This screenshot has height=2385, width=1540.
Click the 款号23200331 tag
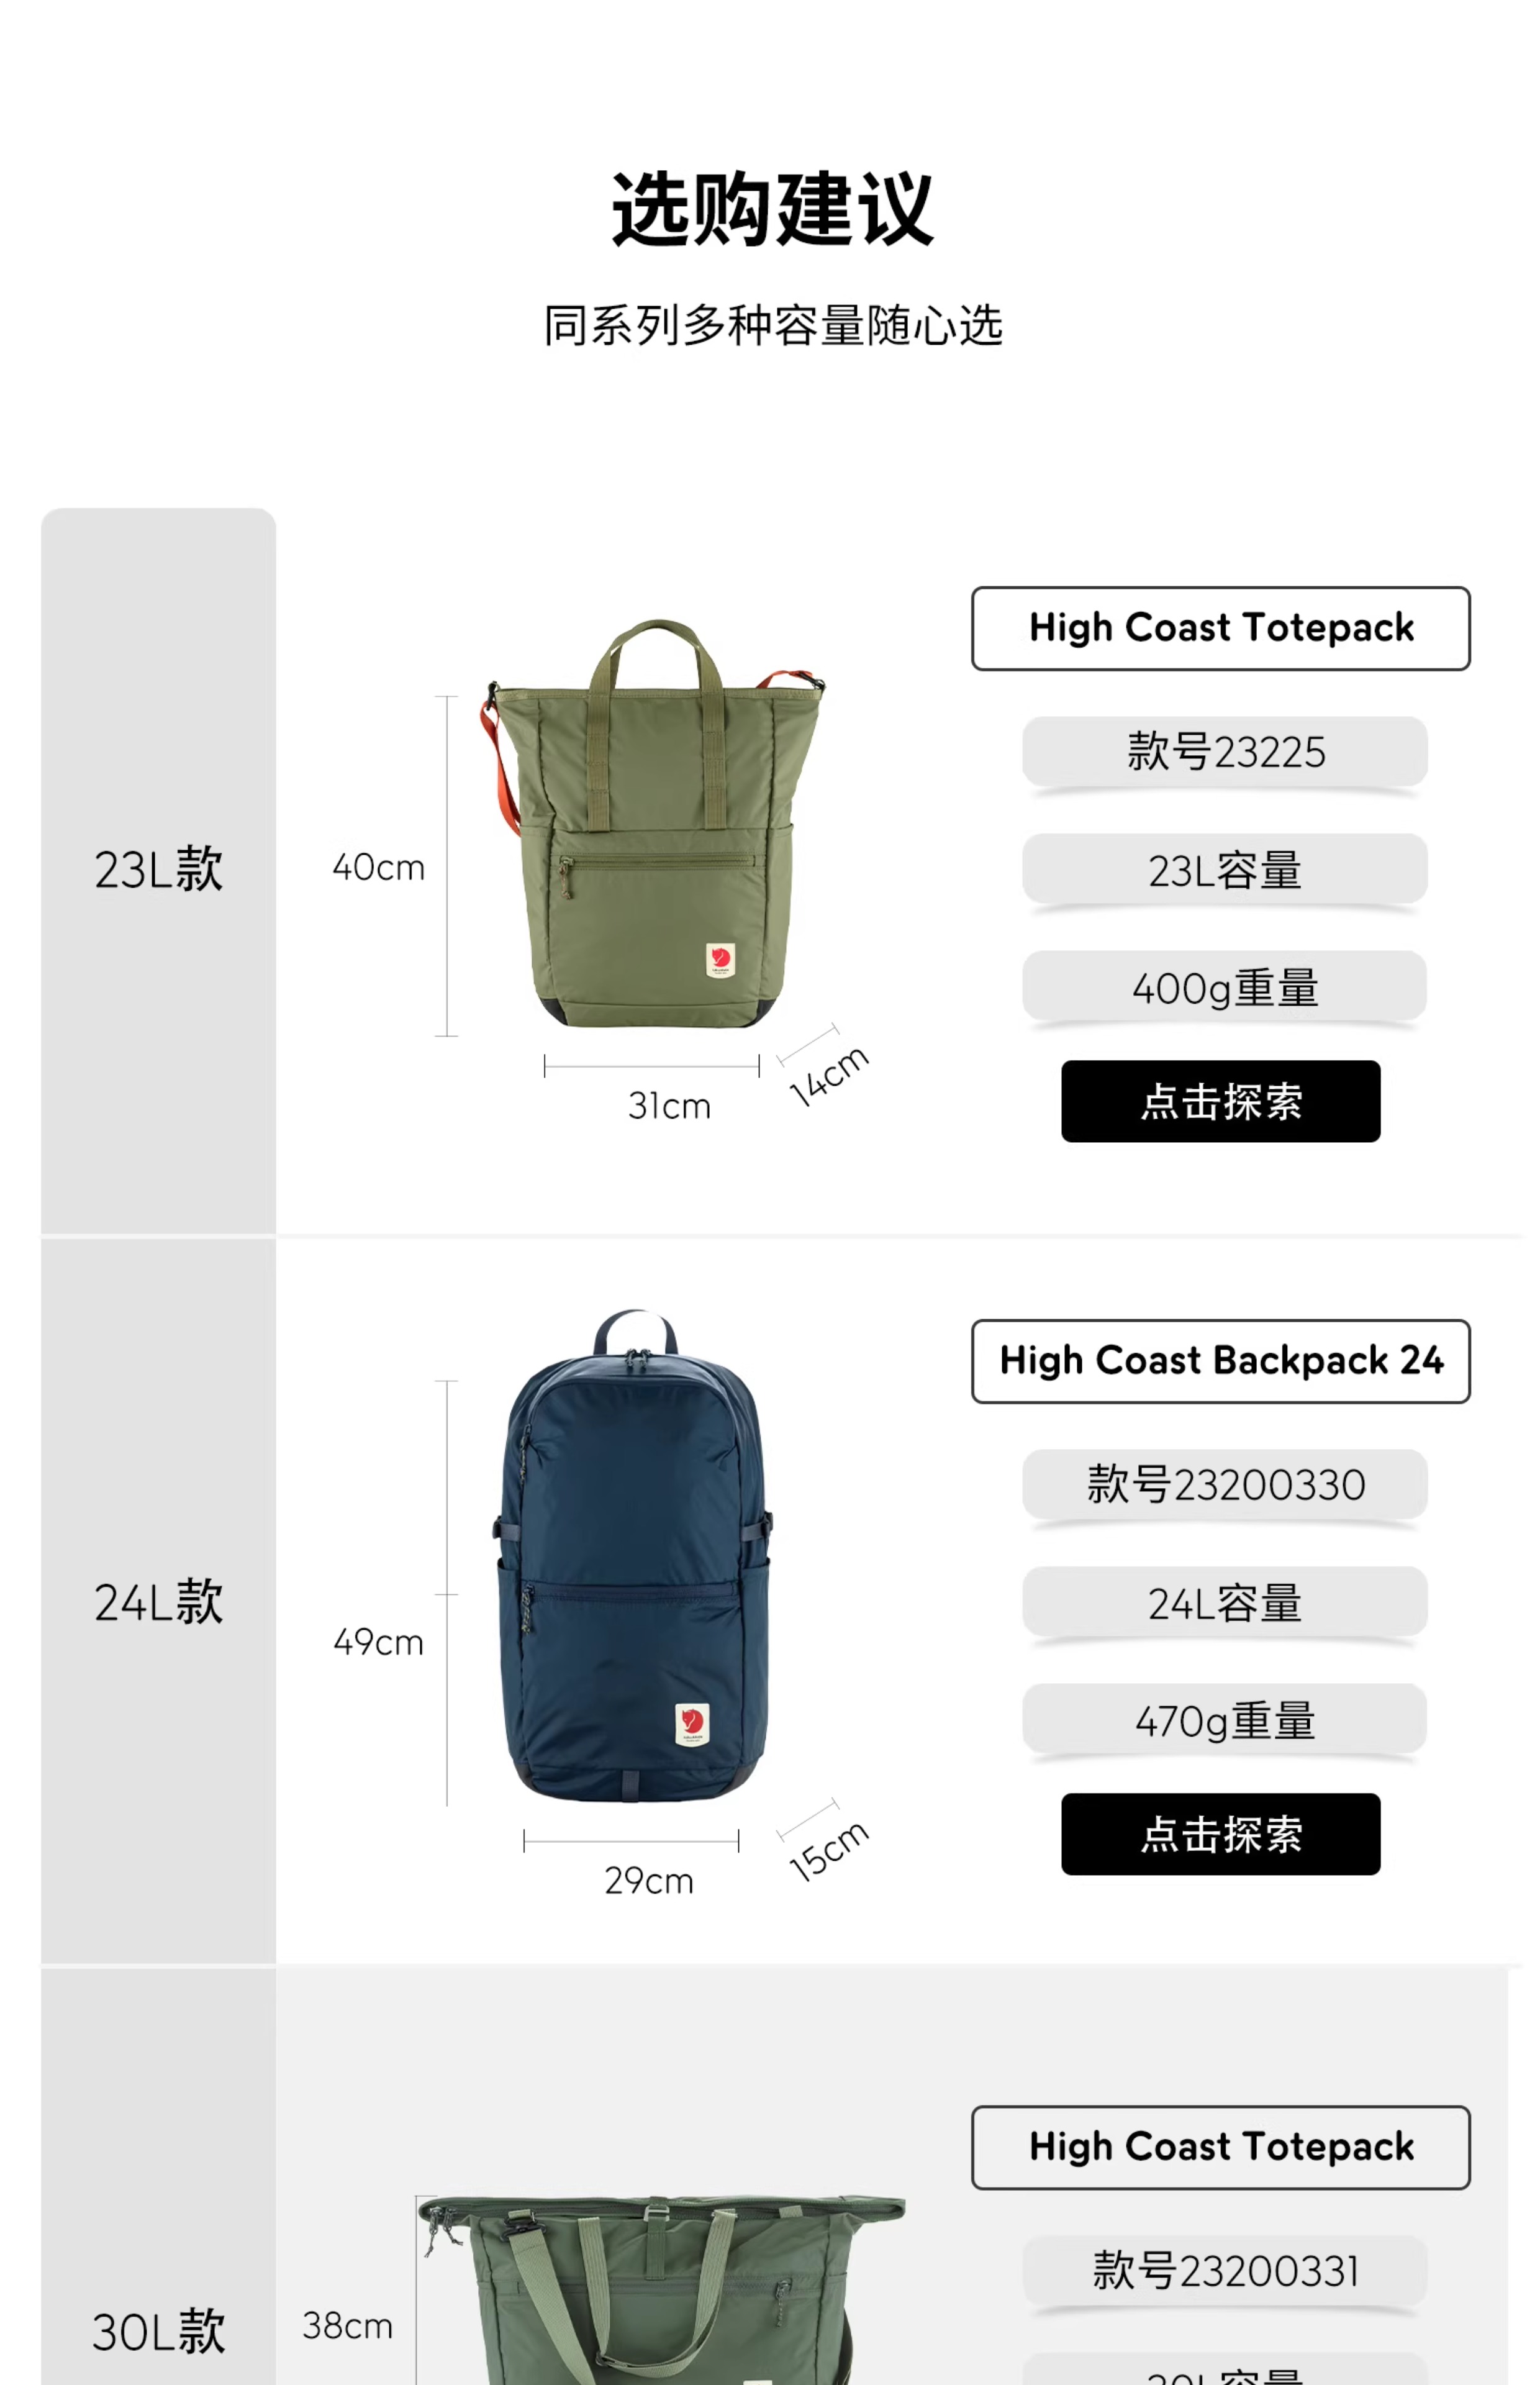coord(1225,2270)
